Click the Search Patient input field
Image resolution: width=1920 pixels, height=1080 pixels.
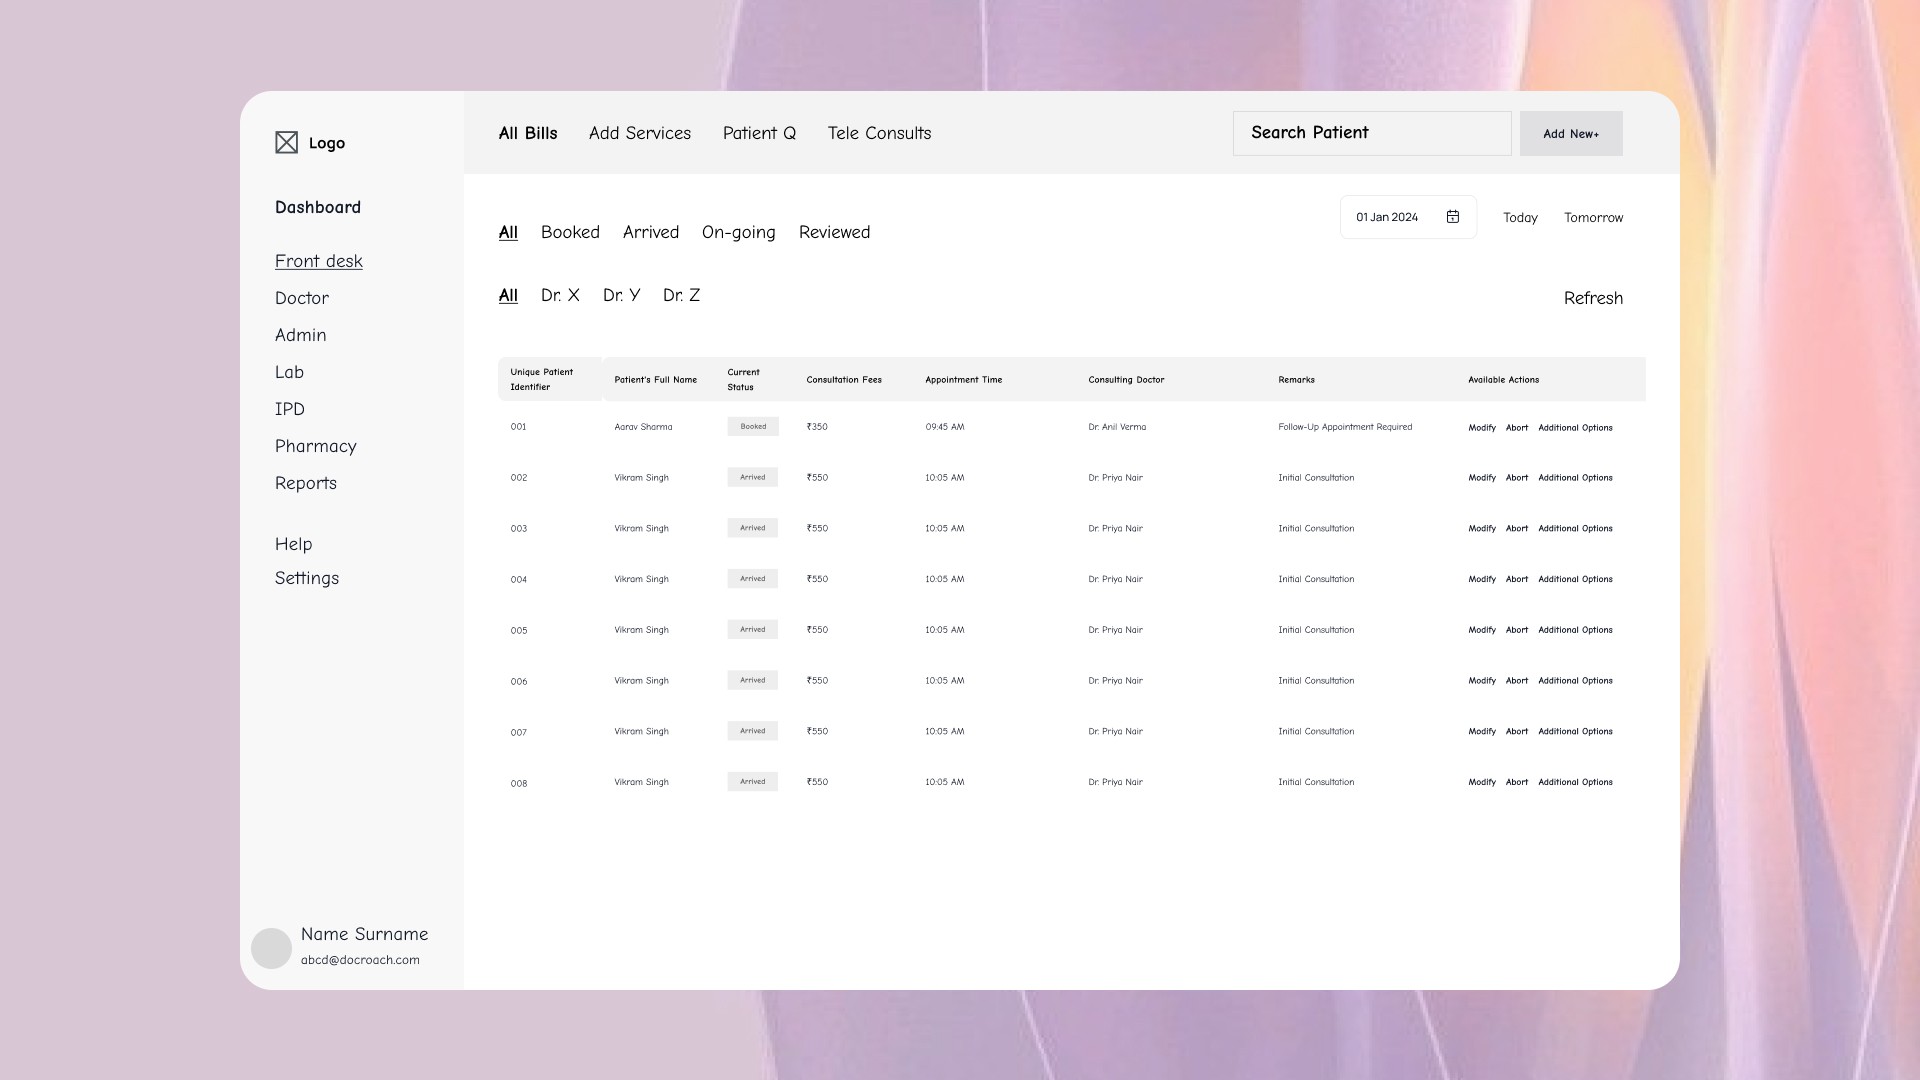coord(1371,133)
